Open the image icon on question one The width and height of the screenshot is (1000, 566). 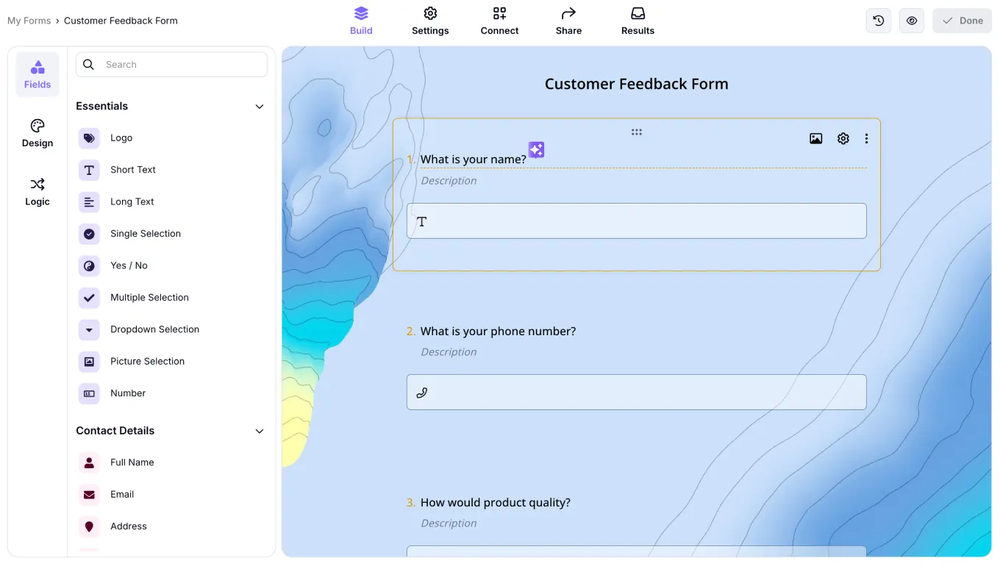point(816,139)
